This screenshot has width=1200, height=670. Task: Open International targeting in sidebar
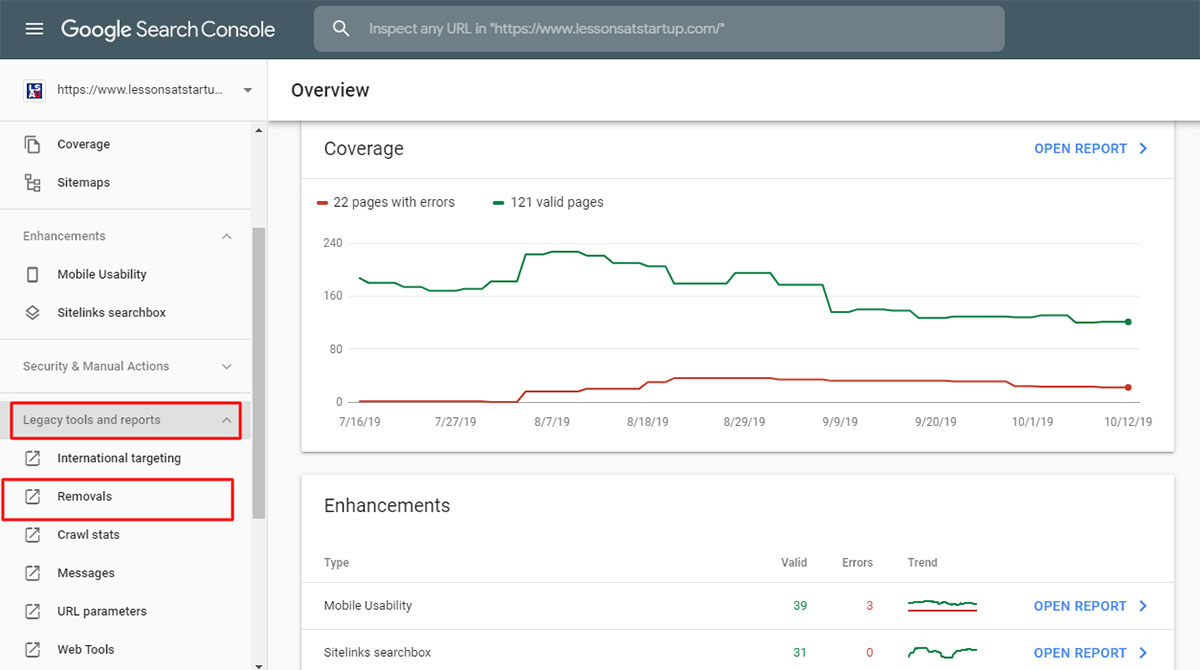click(119, 459)
